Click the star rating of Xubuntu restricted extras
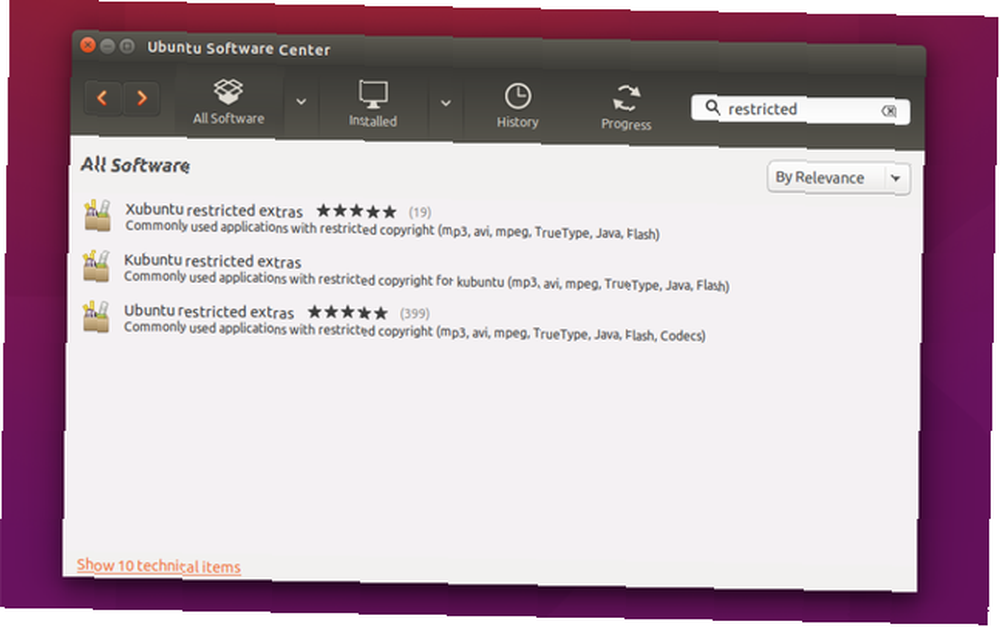This screenshot has width=1000, height=627. pyautogui.click(x=357, y=211)
